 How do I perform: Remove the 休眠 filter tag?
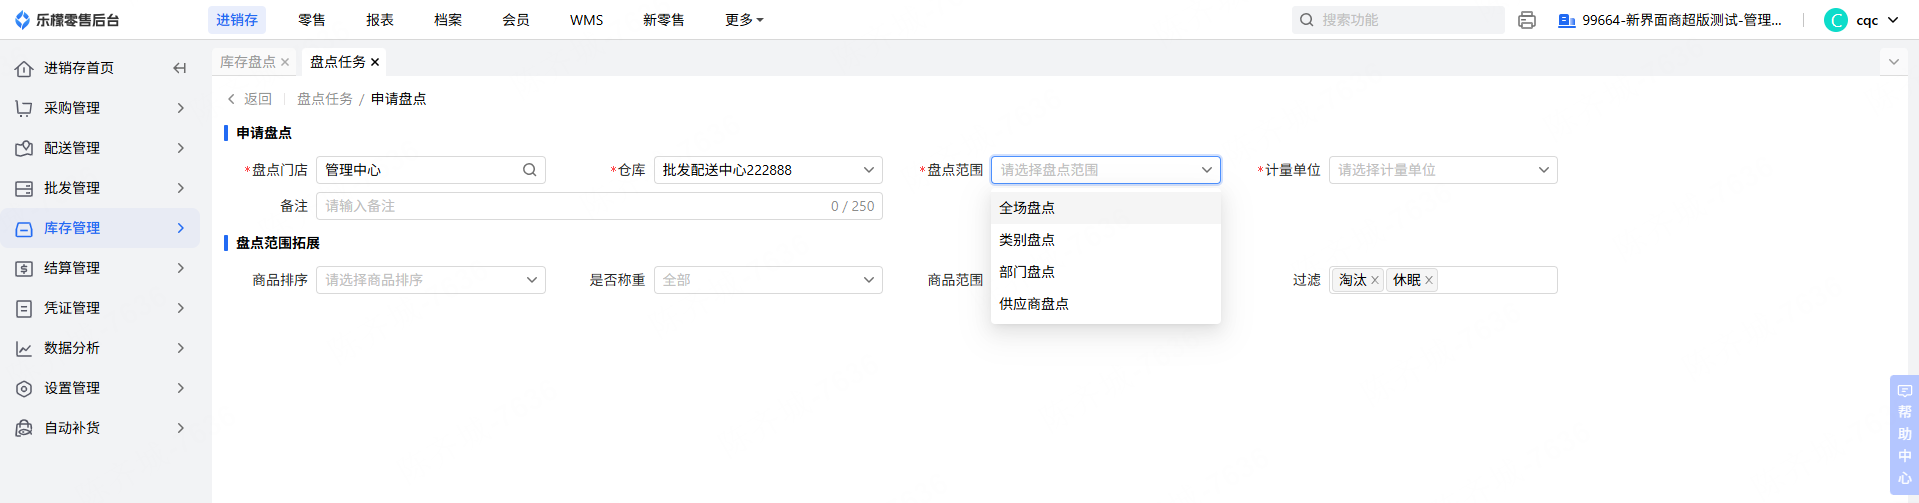1429,280
